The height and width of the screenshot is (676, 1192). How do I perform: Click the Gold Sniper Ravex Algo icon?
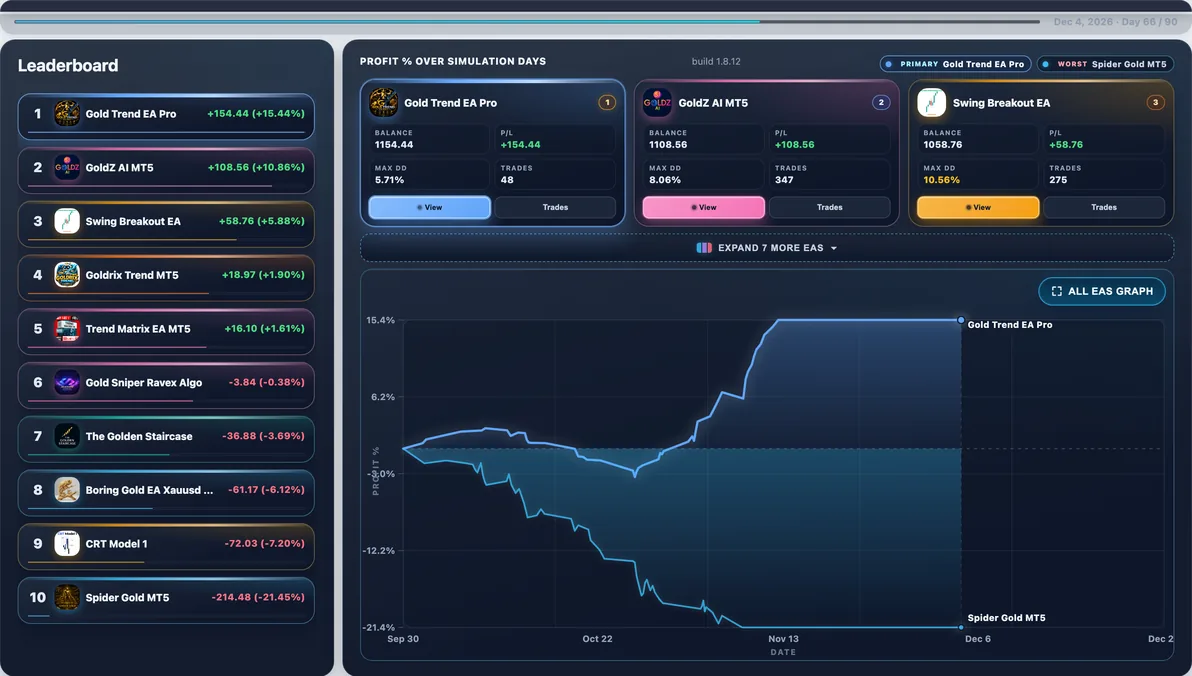(67, 382)
